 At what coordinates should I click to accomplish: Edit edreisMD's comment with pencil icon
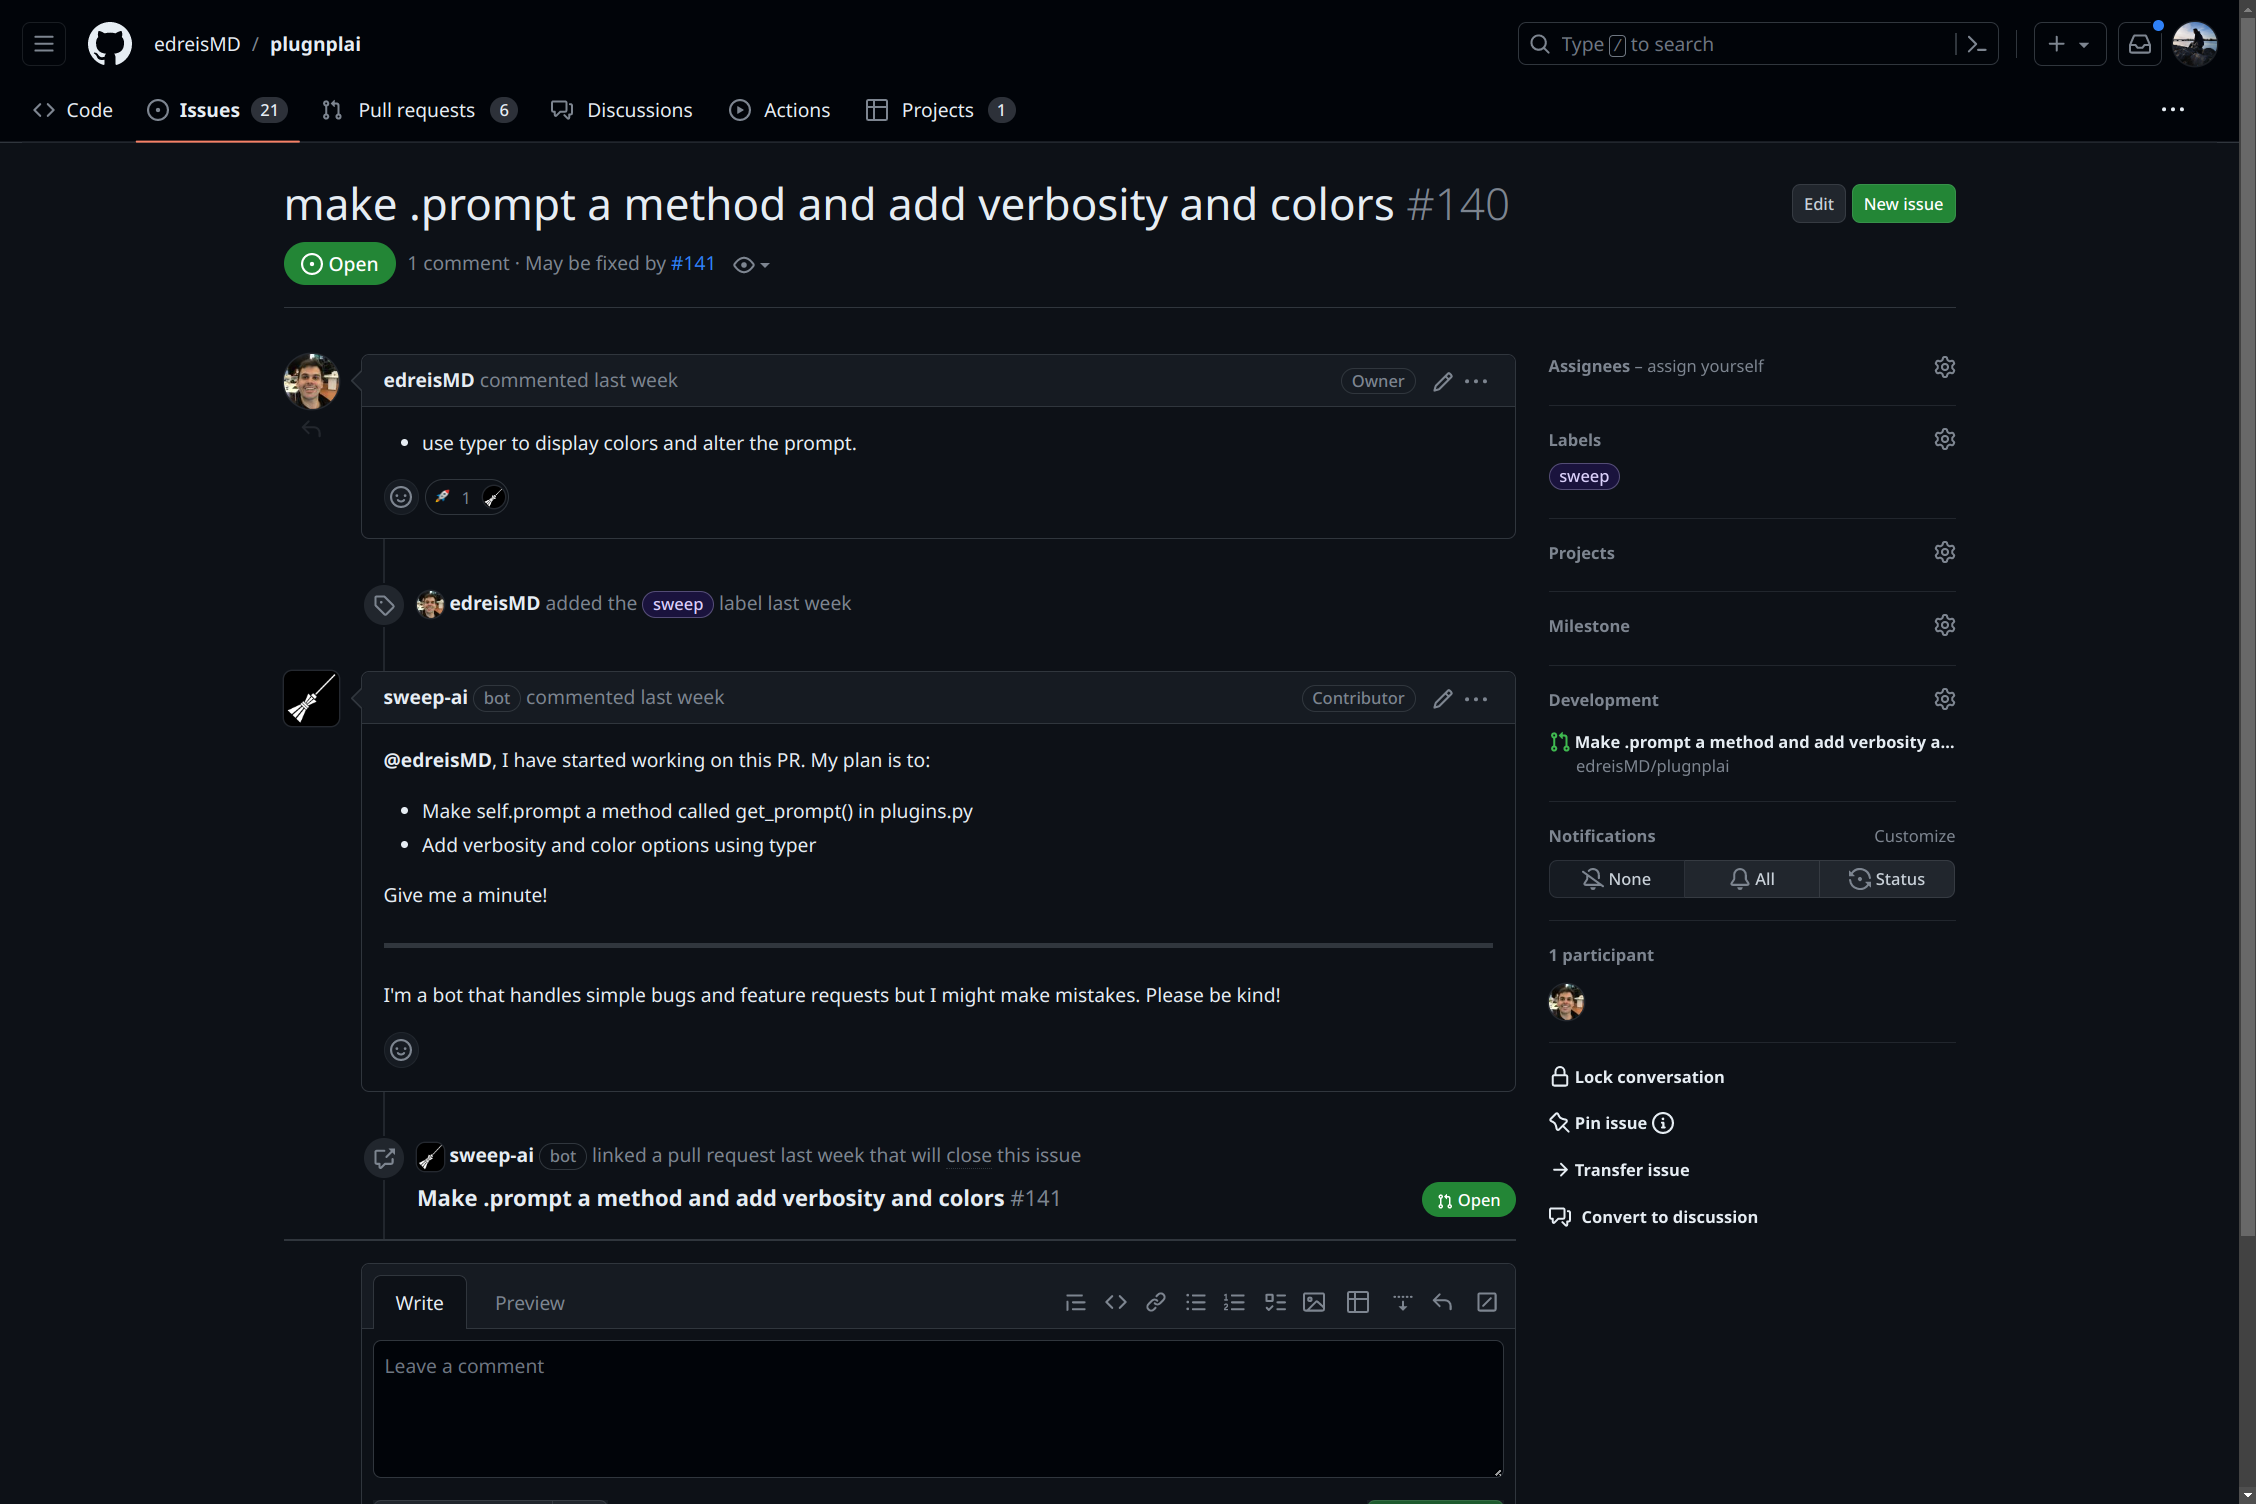[x=1442, y=381]
